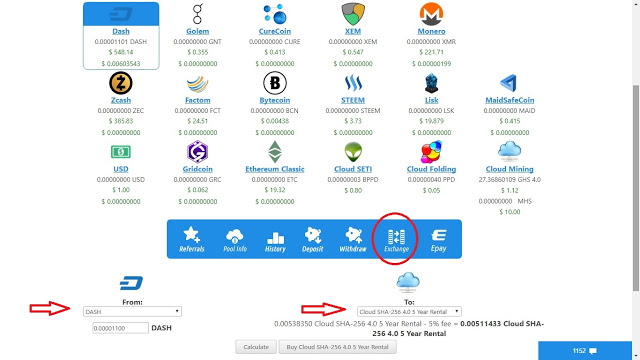Open the To Cloud SHA-256 rental dropdown

[x=409, y=311]
